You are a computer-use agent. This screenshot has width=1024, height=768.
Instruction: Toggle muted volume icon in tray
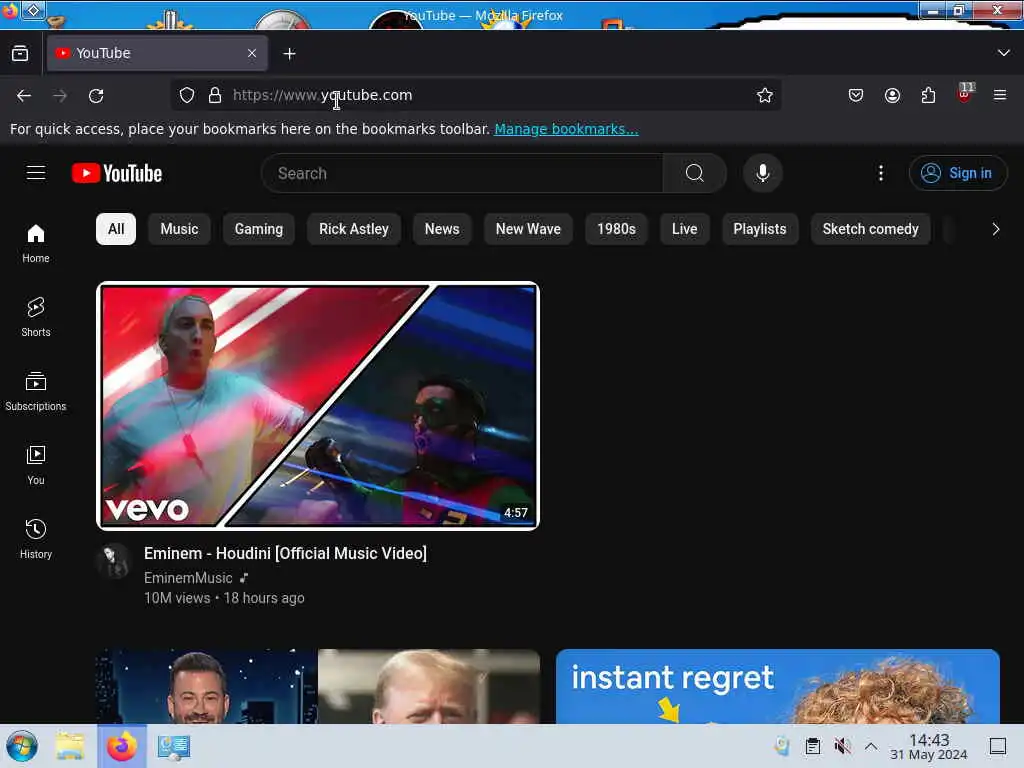(x=842, y=746)
